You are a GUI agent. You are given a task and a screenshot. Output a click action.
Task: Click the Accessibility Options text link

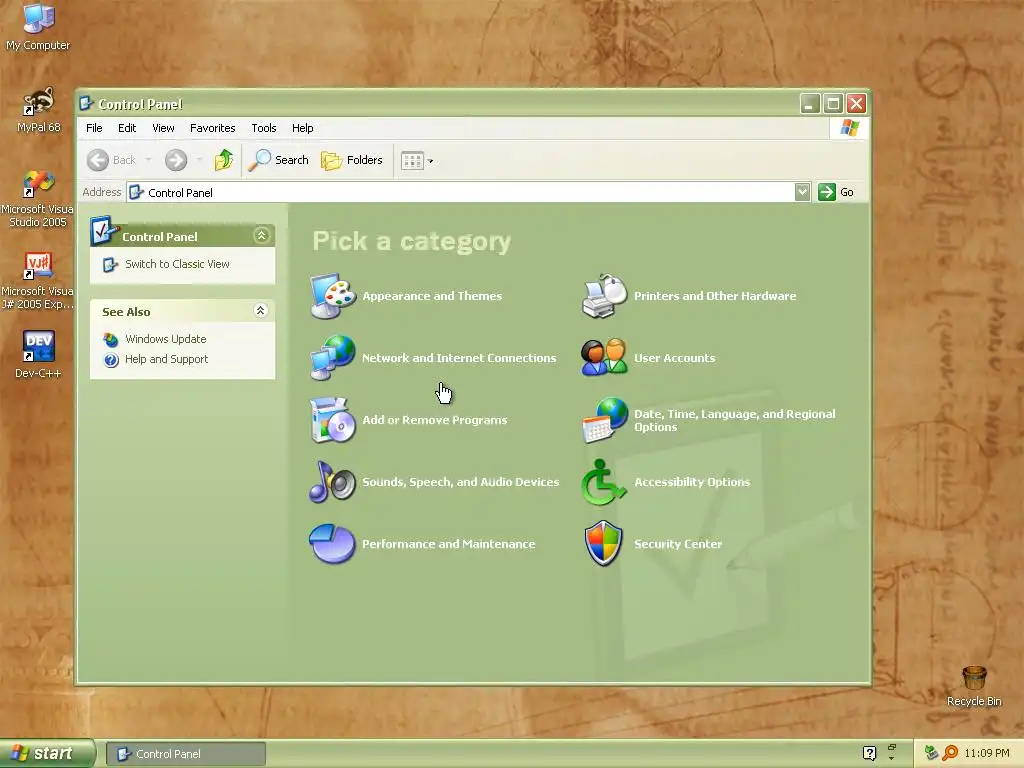[692, 482]
